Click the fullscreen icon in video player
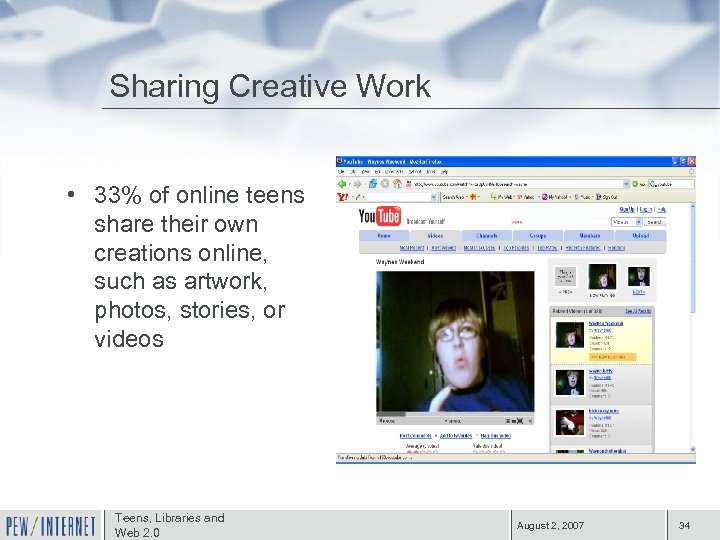Screen dimensions: 720x540 520,421
